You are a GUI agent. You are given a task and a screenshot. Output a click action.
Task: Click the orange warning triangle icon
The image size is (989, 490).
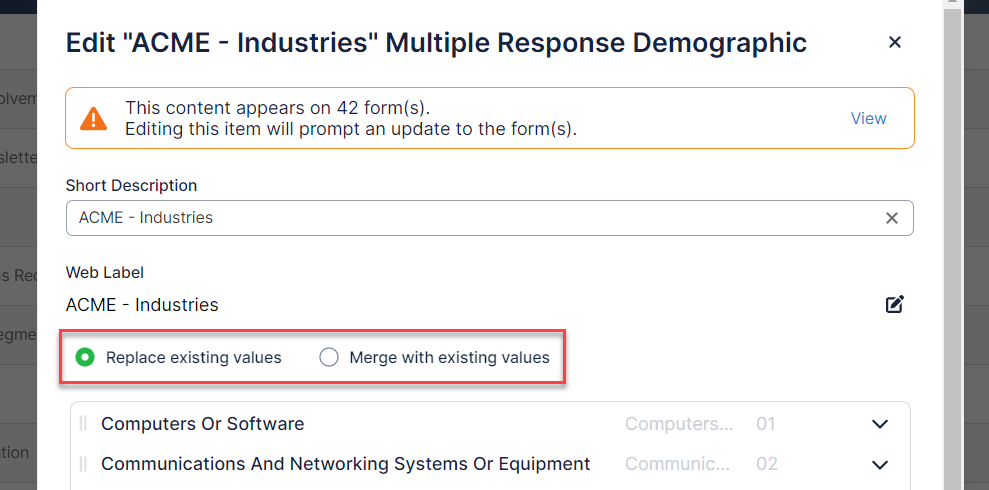coord(94,119)
